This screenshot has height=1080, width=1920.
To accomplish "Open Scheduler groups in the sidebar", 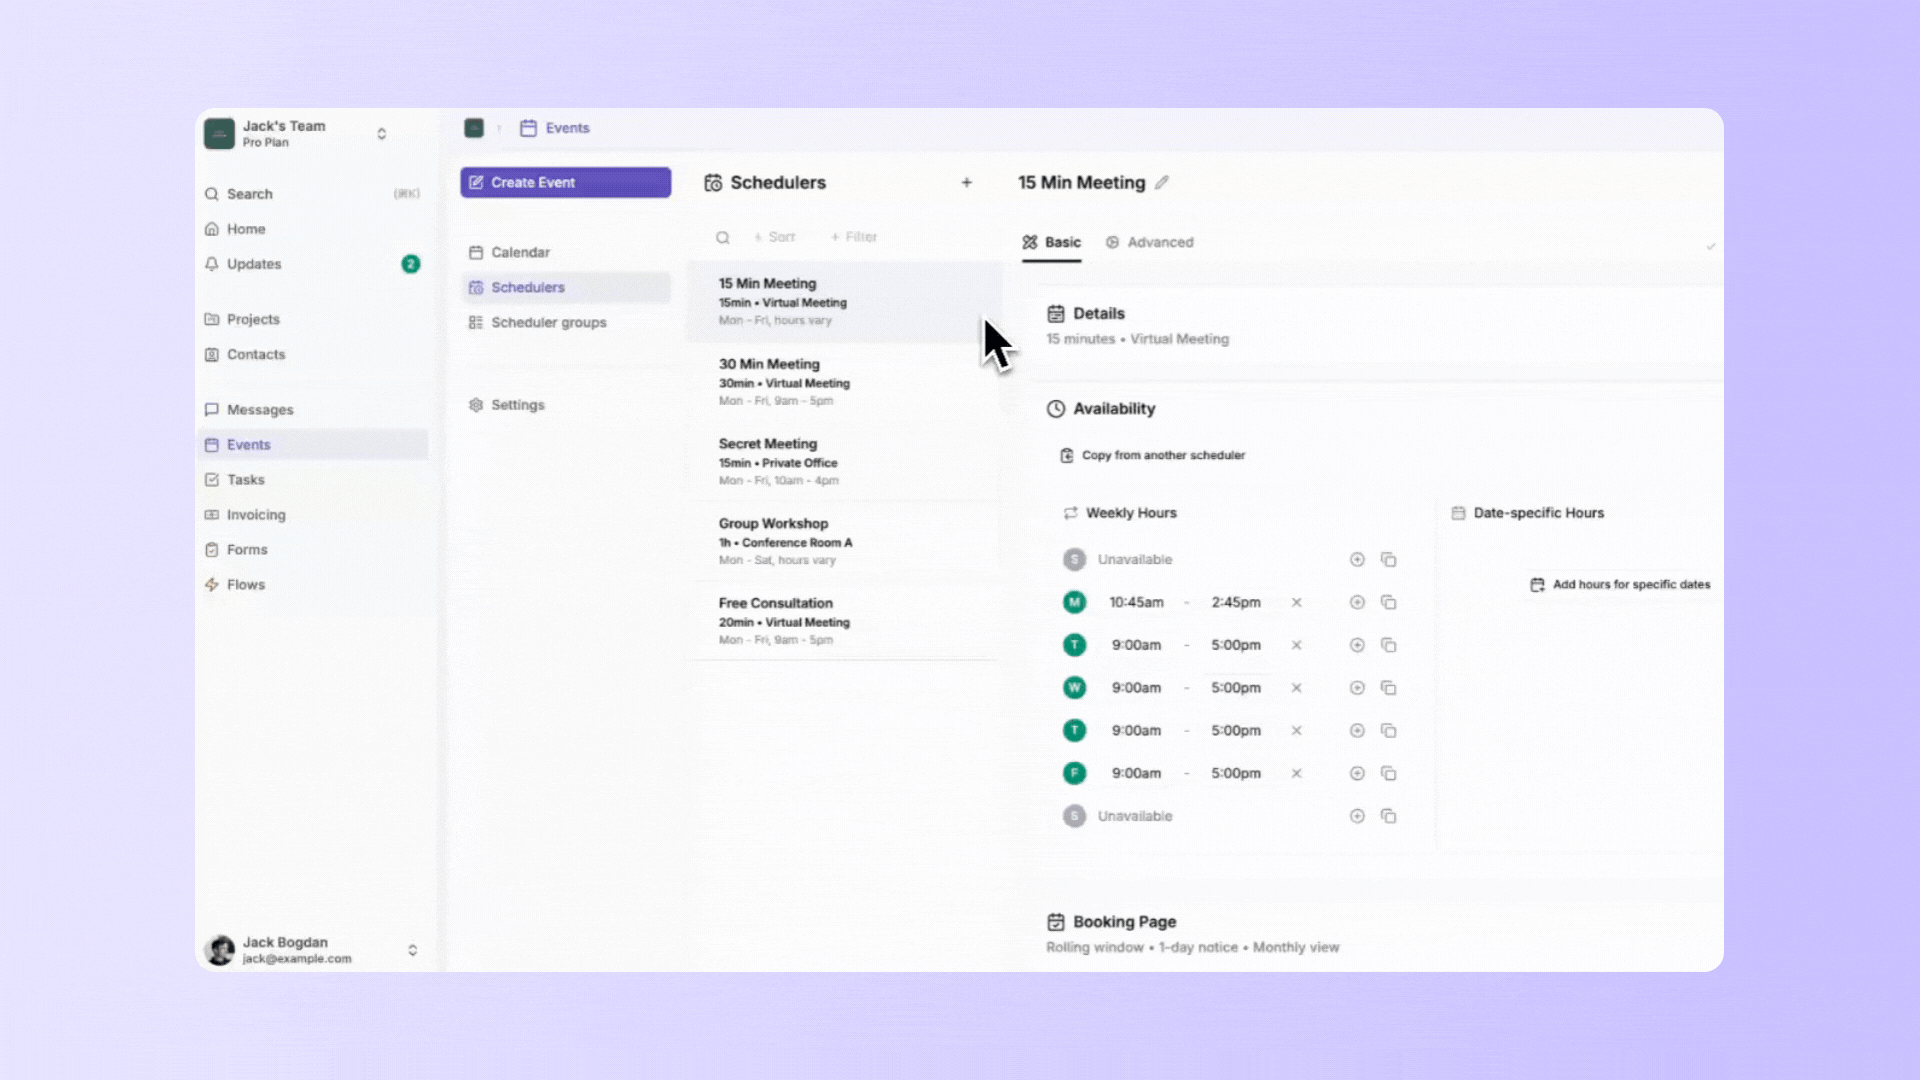I will tap(548, 323).
